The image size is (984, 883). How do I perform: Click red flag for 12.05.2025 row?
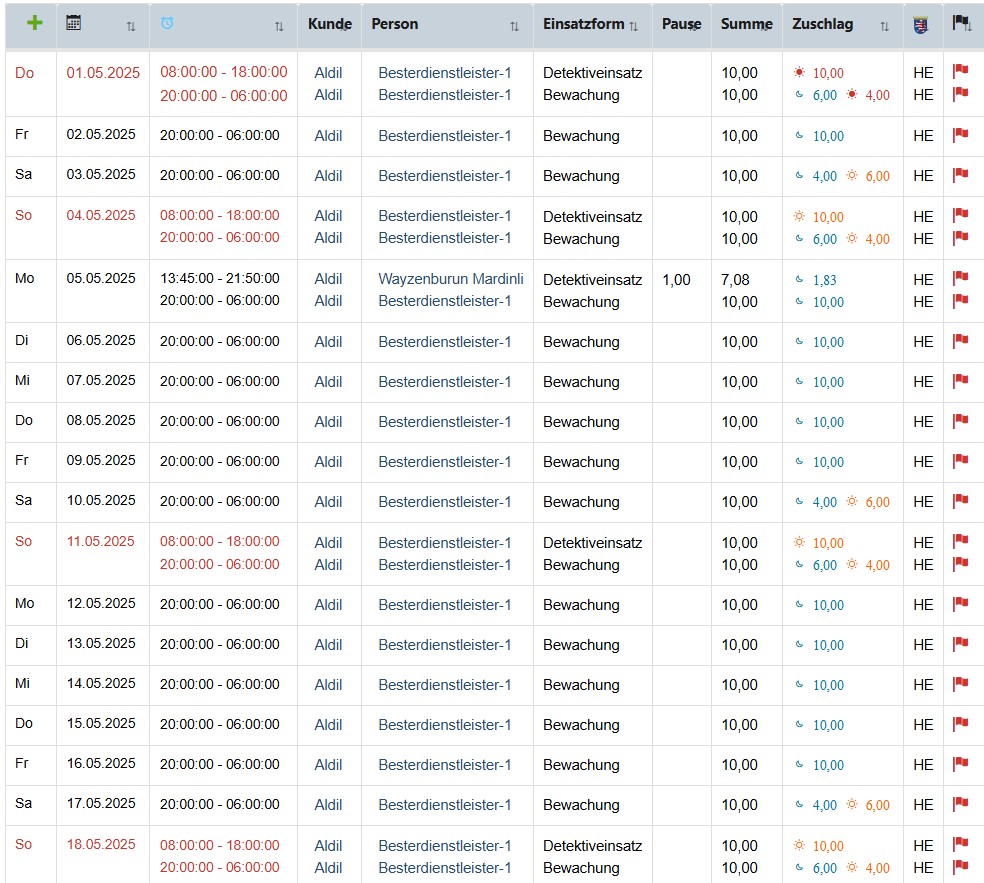click(x=960, y=604)
